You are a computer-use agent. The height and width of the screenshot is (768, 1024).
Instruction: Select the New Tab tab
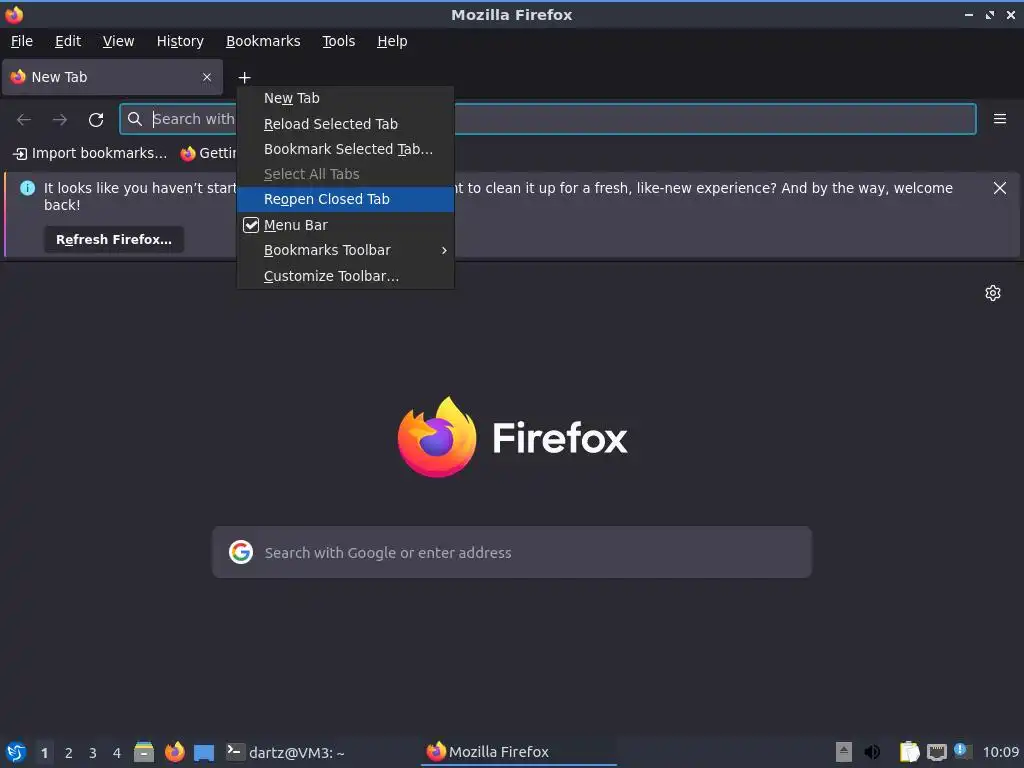(x=112, y=77)
